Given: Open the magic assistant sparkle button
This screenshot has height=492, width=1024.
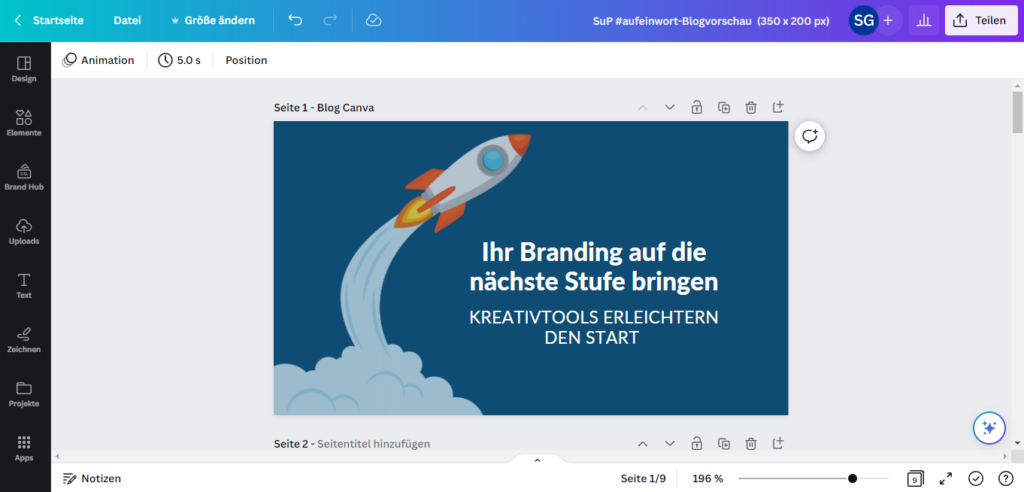Looking at the screenshot, I should [989, 428].
